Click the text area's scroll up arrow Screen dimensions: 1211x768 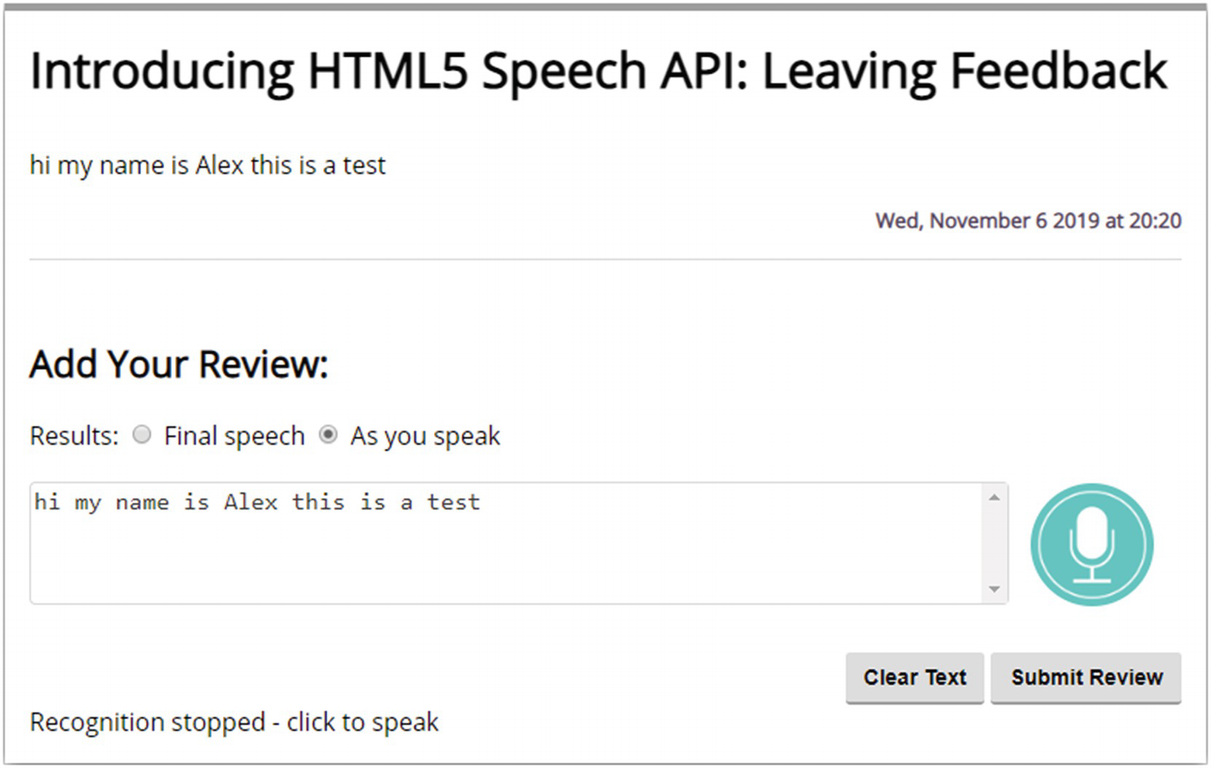(x=994, y=497)
